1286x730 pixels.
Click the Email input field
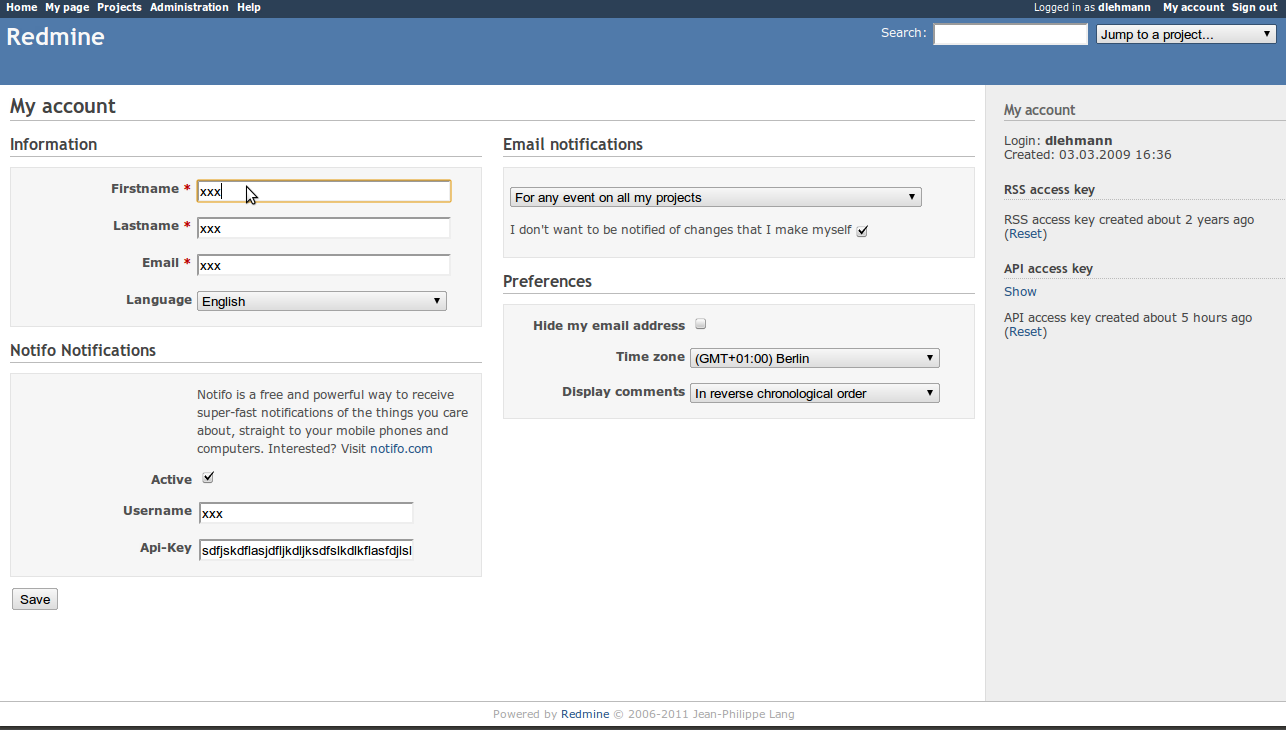(324, 265)
